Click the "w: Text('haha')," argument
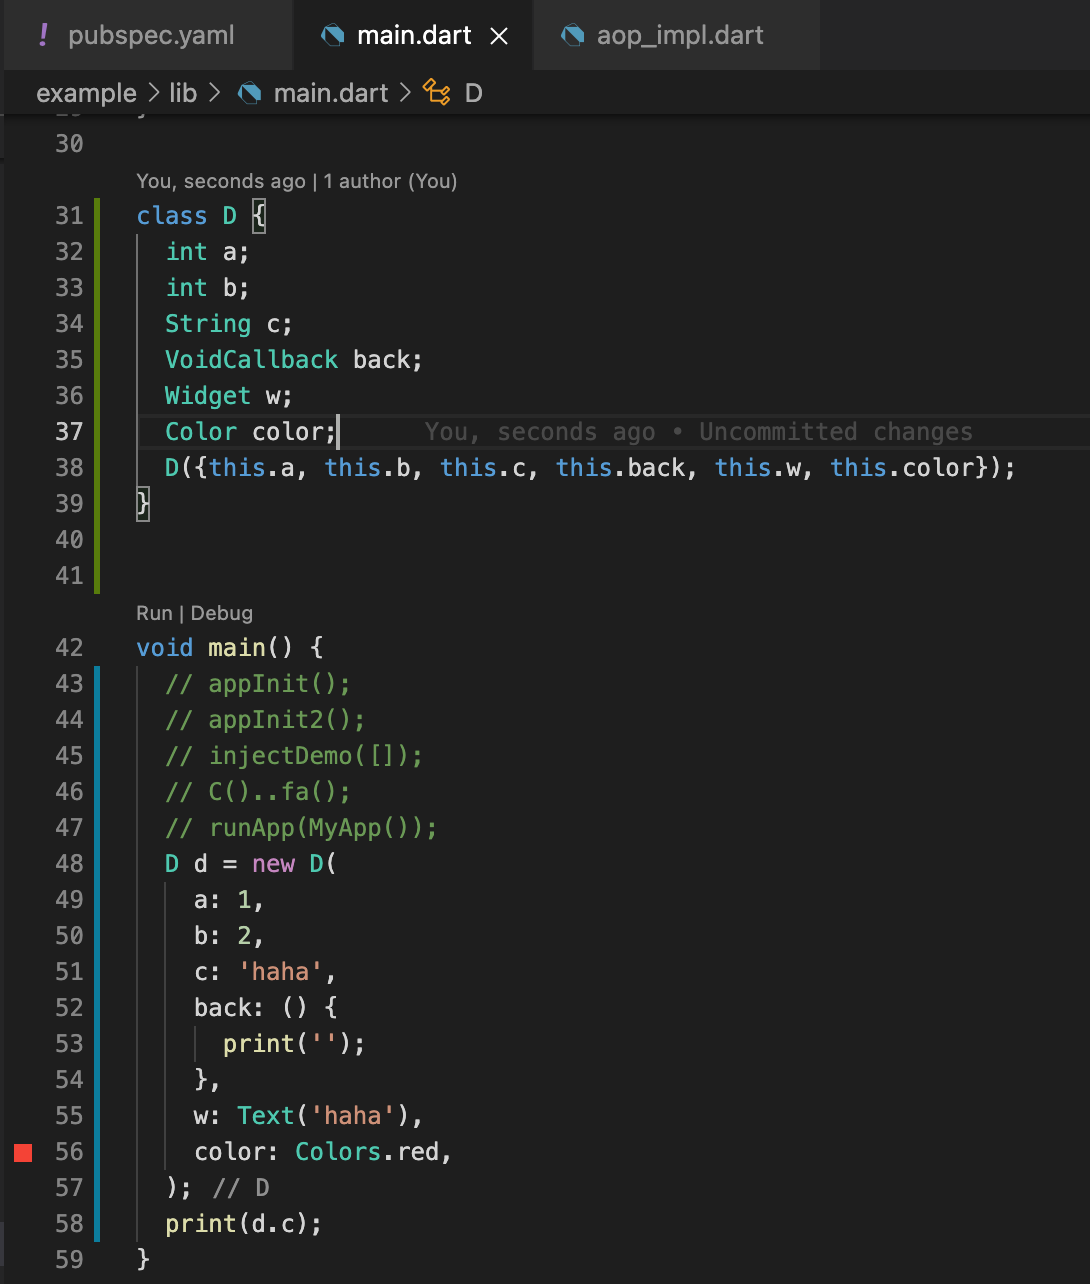The image size is (1090, 1284). tap(308, 1116)
